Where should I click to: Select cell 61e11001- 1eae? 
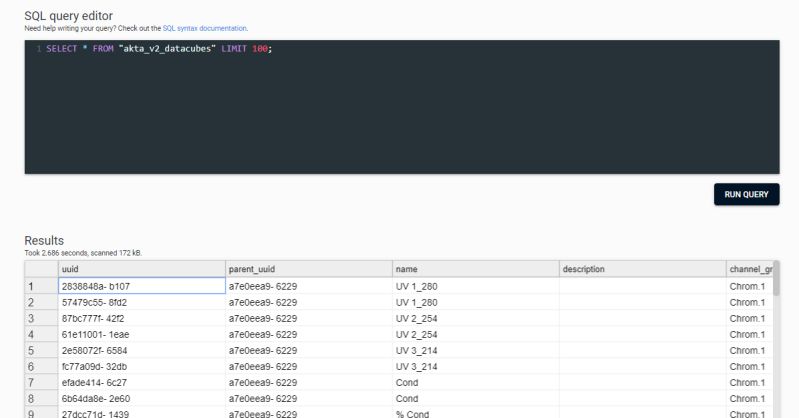(142, 334)
